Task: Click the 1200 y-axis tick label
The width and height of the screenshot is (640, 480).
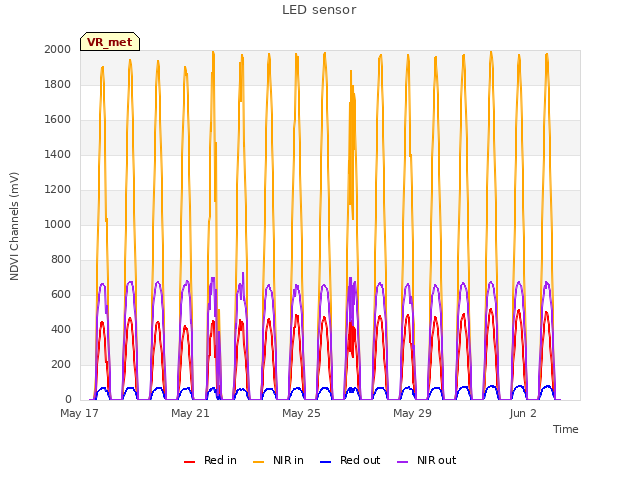Action: [x=58, y=189]
